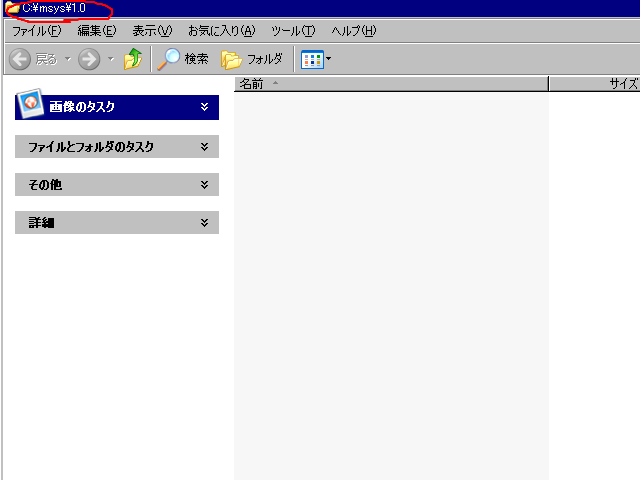Open the Forward history dropdown arrow
This screenshot has height=480, width=640.
111,59
